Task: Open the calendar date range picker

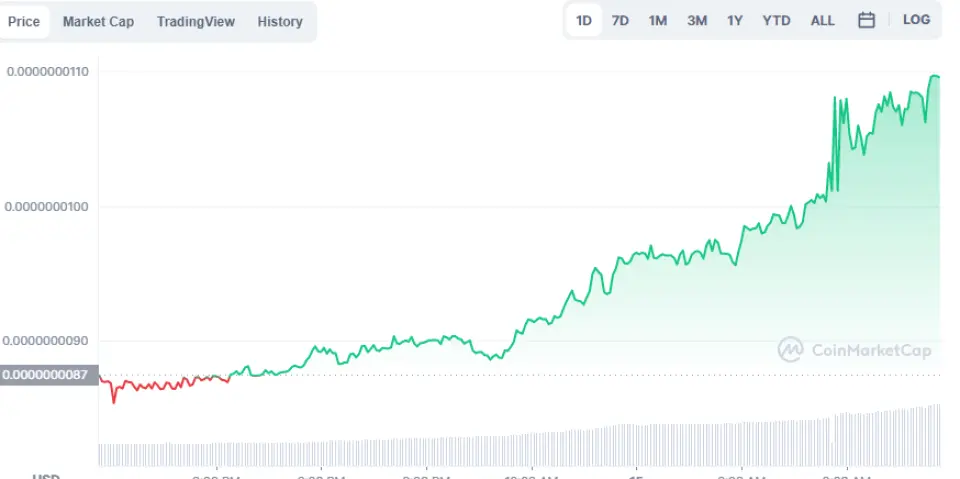Action: (867, 20)
